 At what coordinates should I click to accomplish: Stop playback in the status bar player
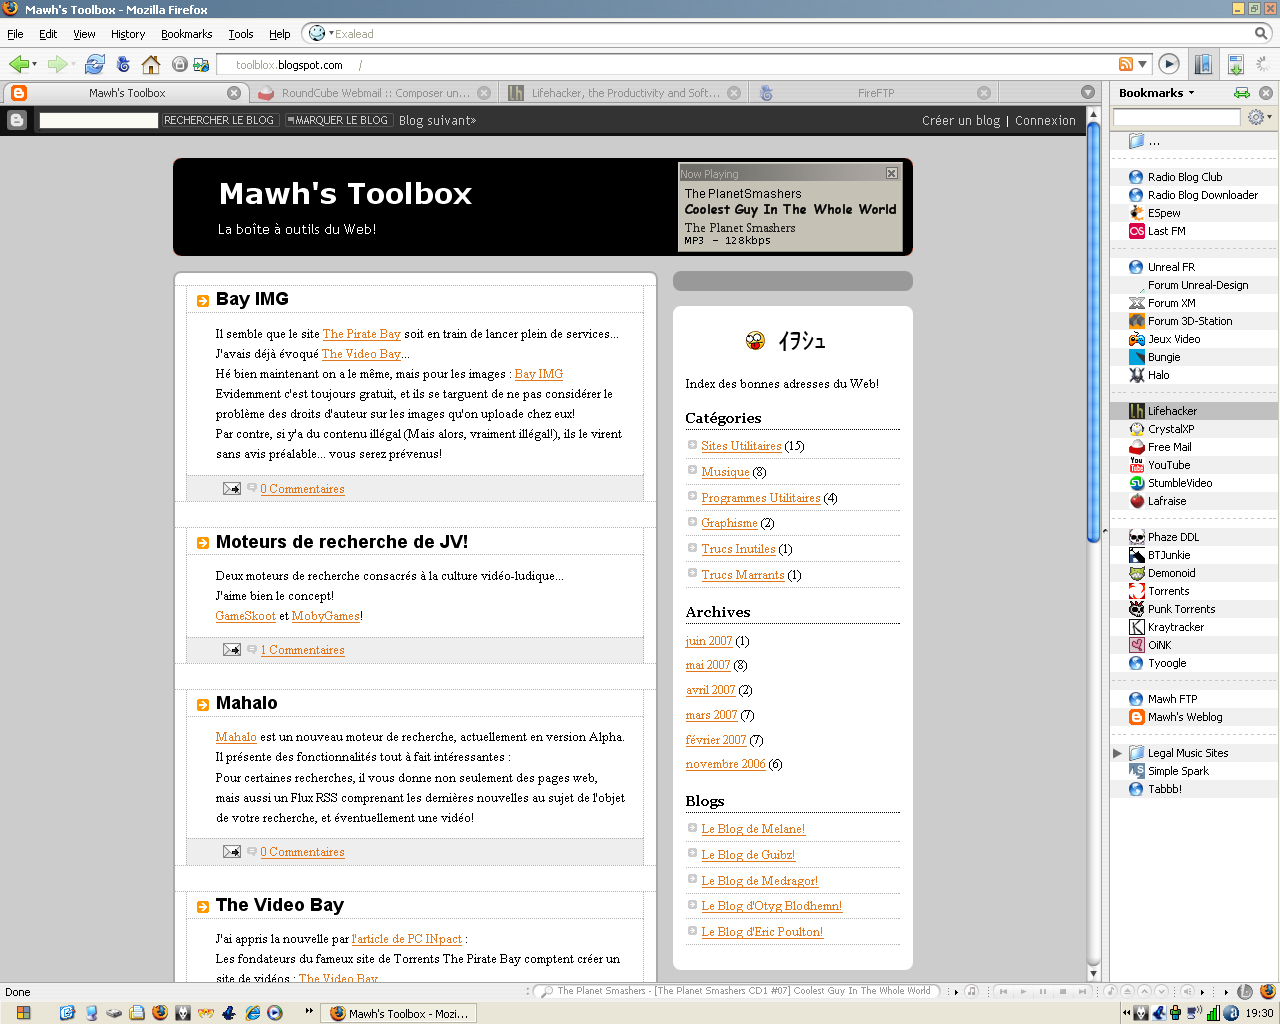click(x=1063, y=992)
